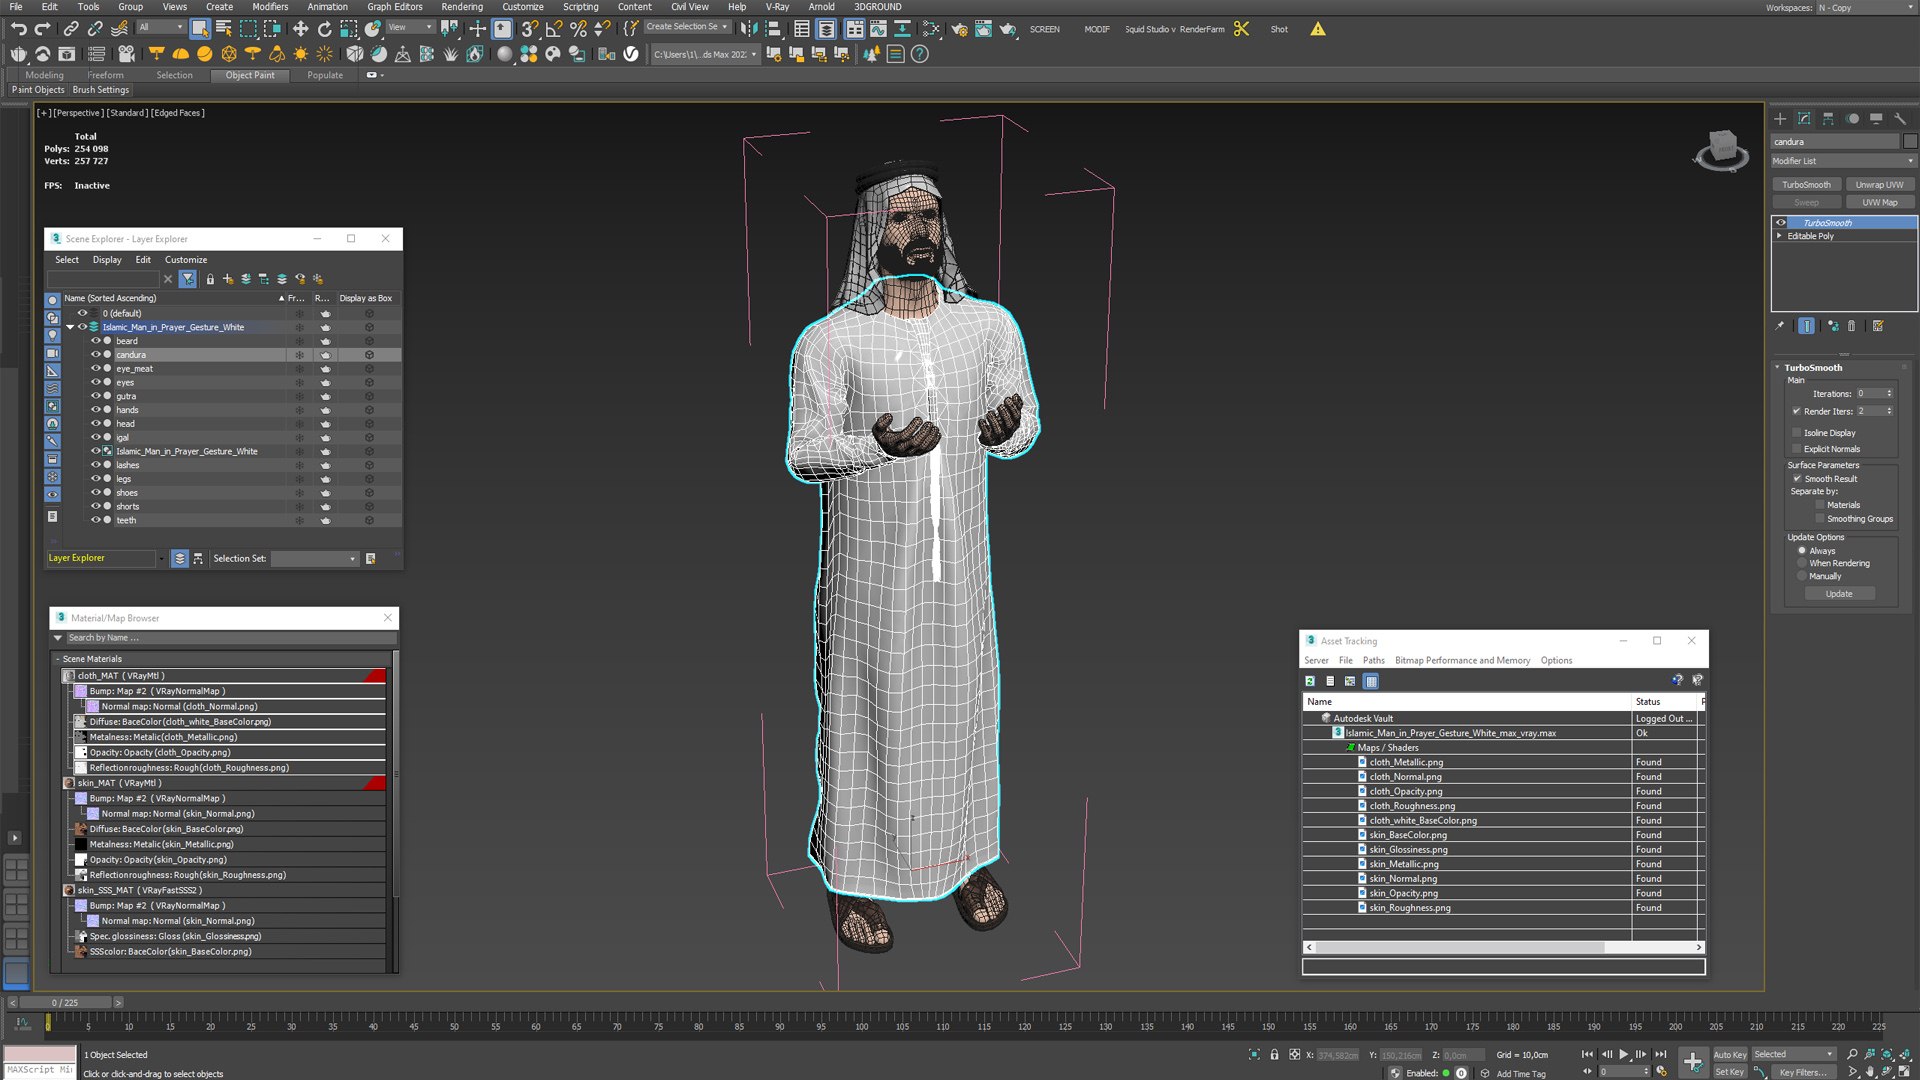Open the Rendering menu
This screenshot has height=1080, width=1920.
pyautogui.click(x=462, y=7)
